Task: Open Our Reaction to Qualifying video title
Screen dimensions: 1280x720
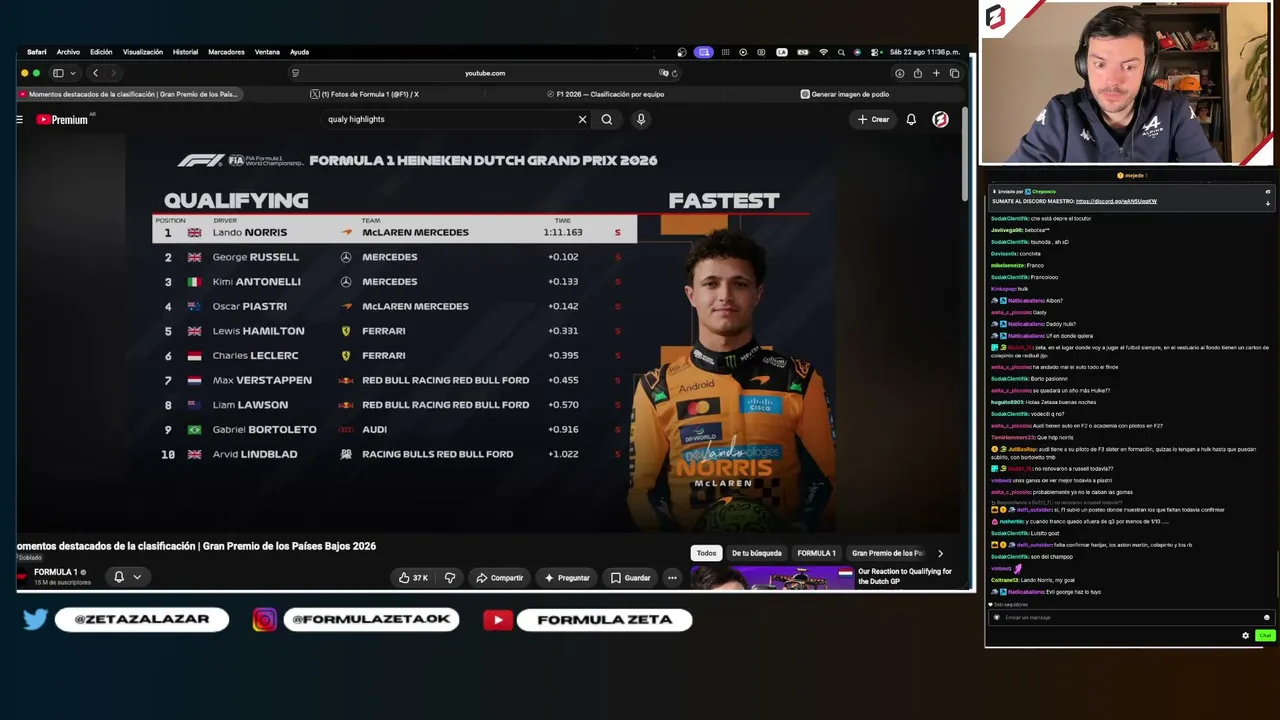Action: (905, 576)
